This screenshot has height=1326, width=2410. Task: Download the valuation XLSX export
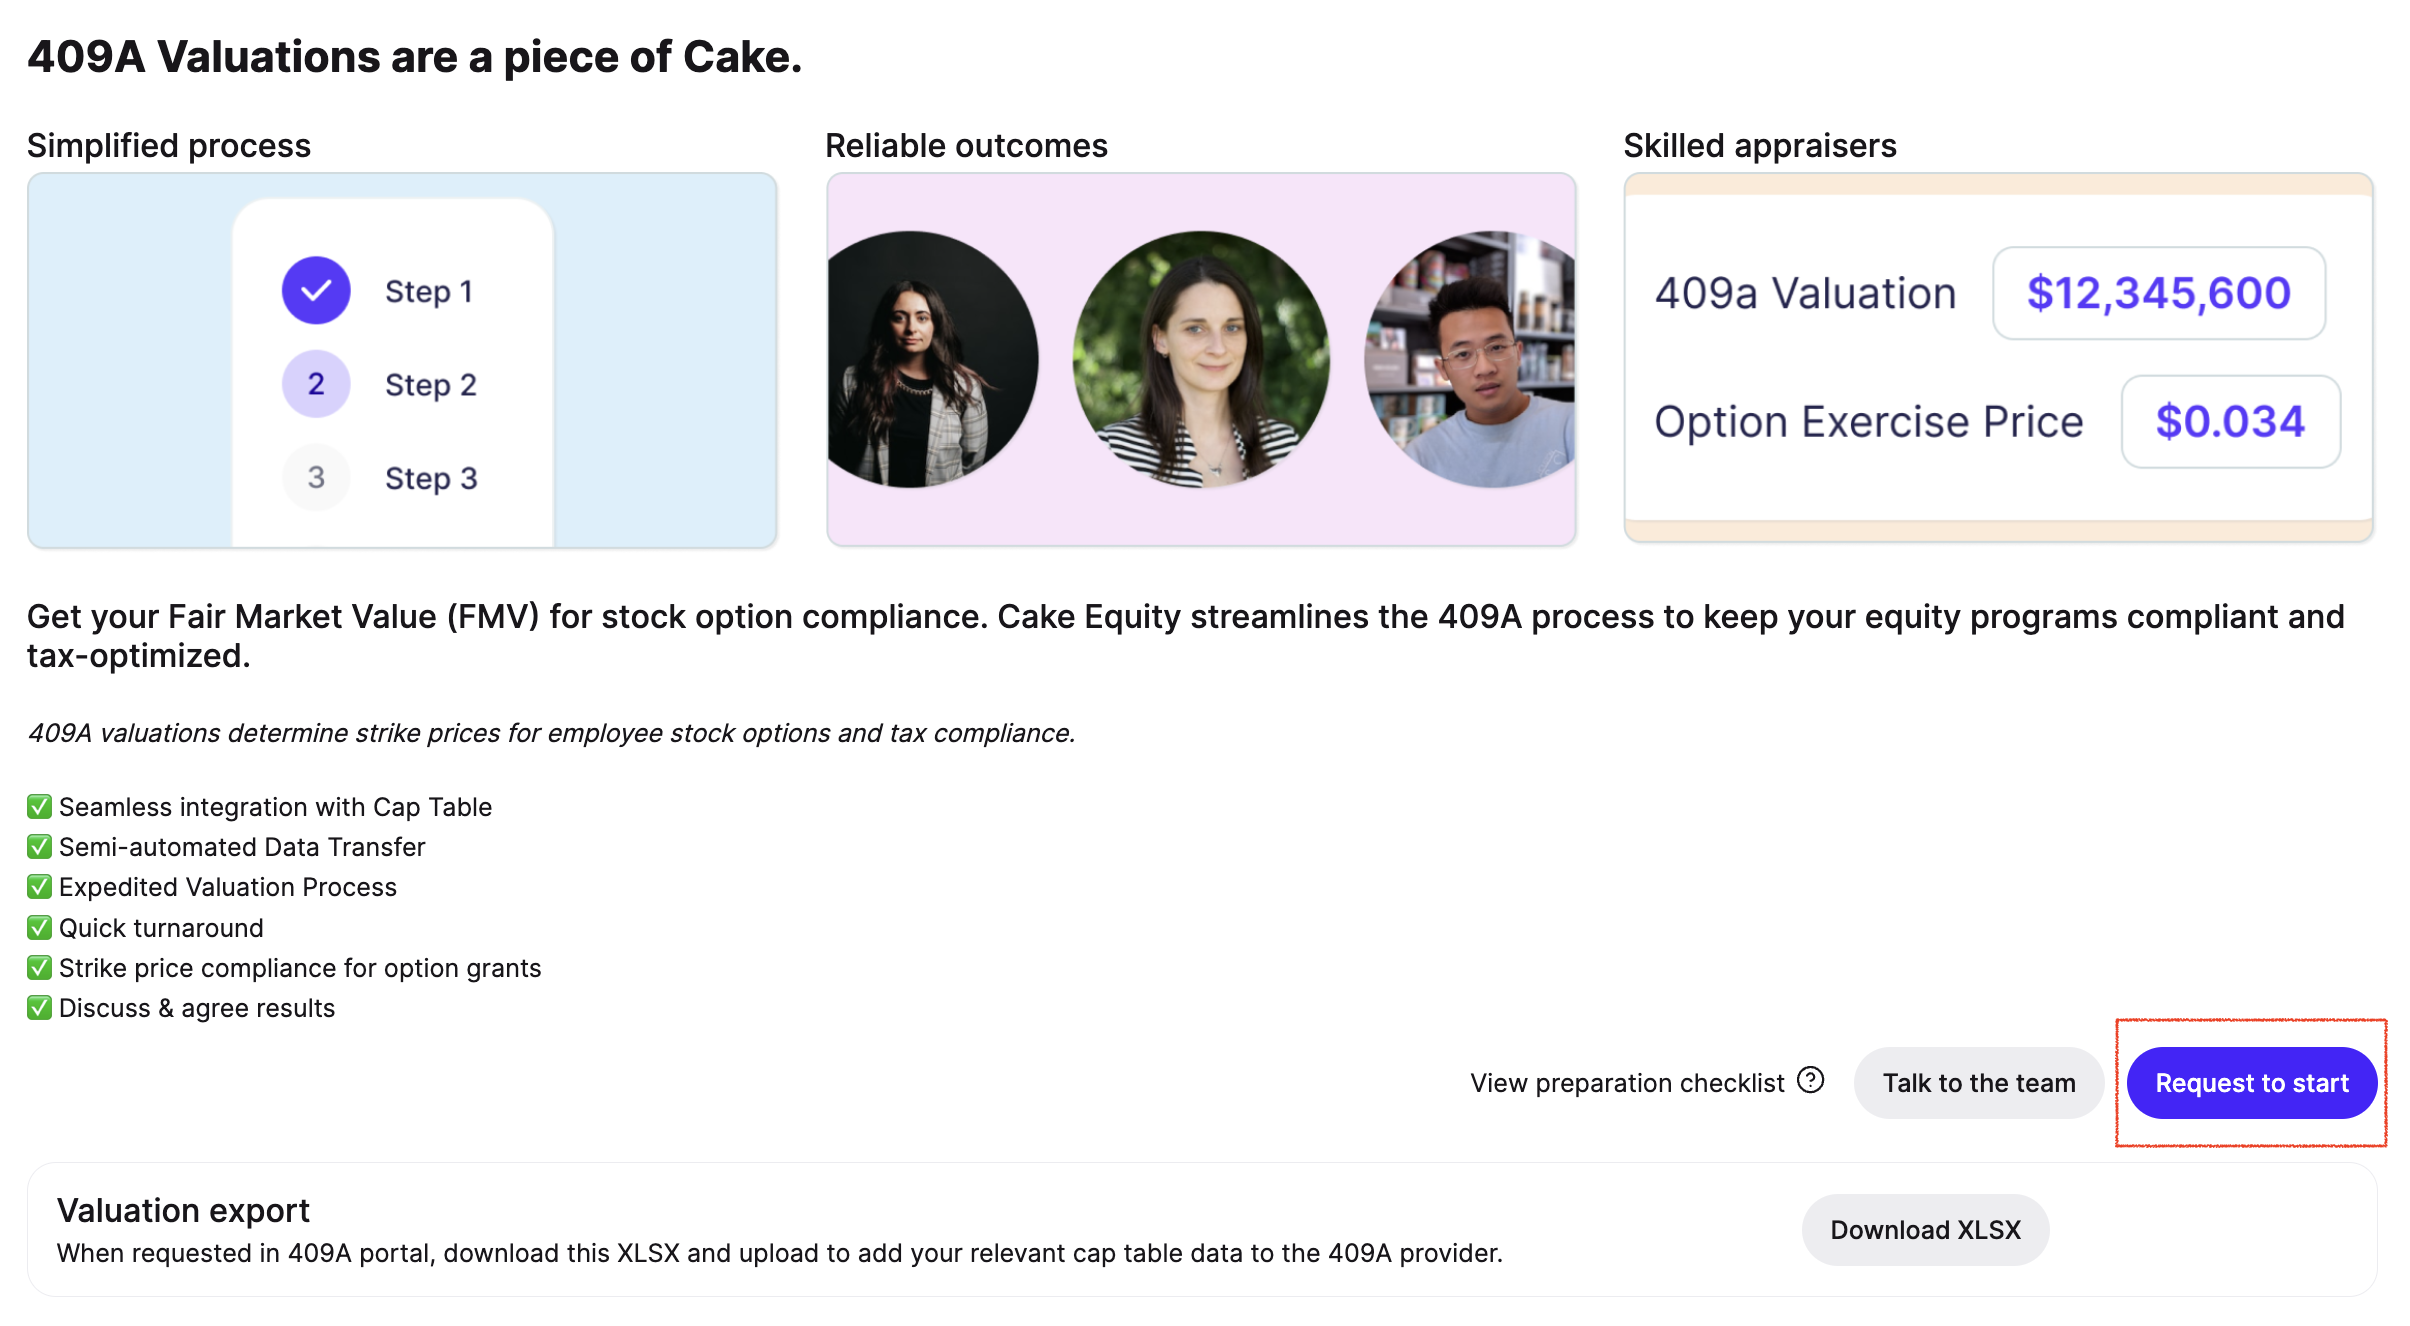click(1925, 1230)
